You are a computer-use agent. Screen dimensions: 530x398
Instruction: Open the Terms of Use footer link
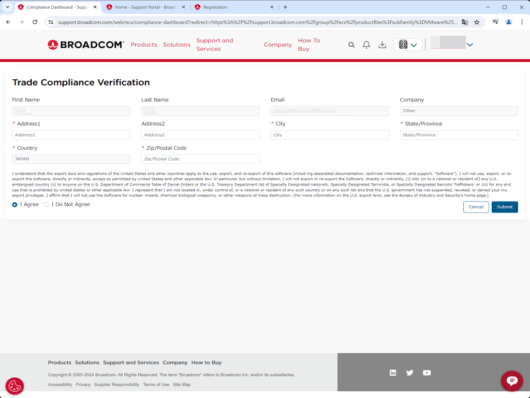click(x=156, y=384)
